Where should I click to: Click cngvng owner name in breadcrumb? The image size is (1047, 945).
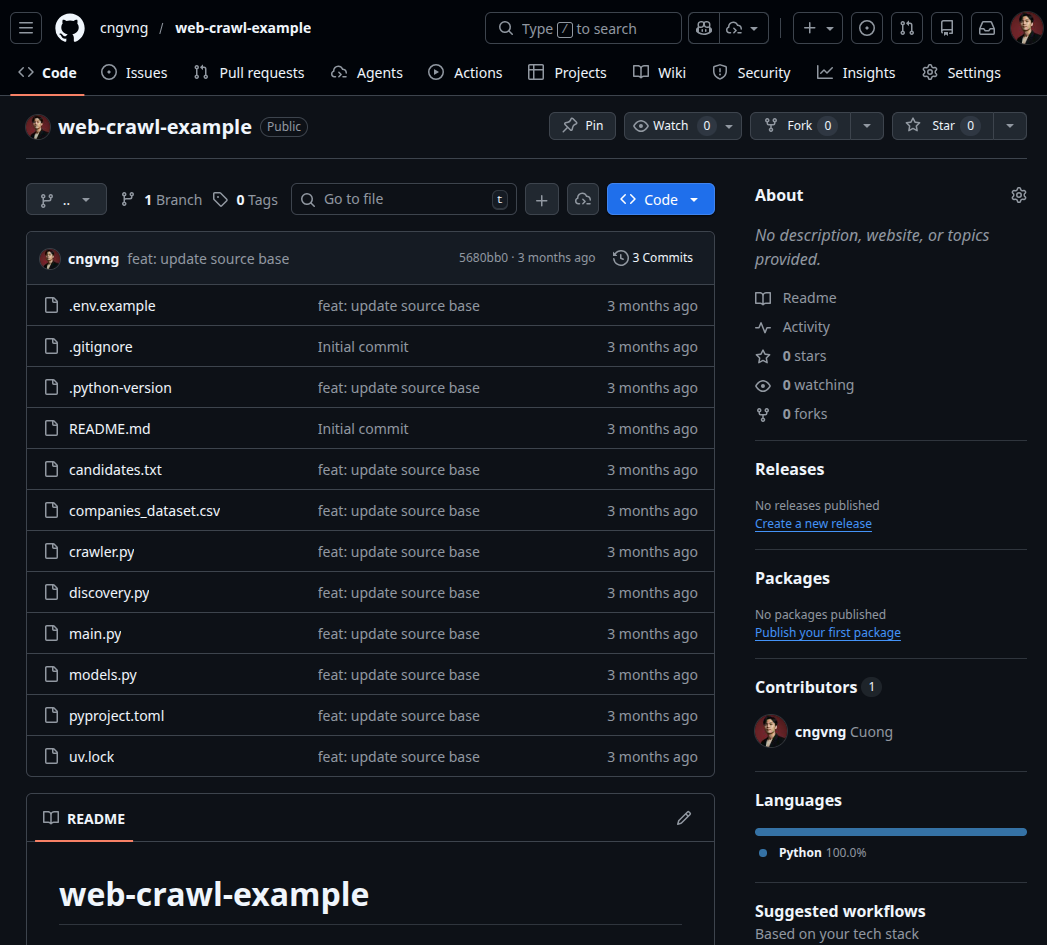124,28
